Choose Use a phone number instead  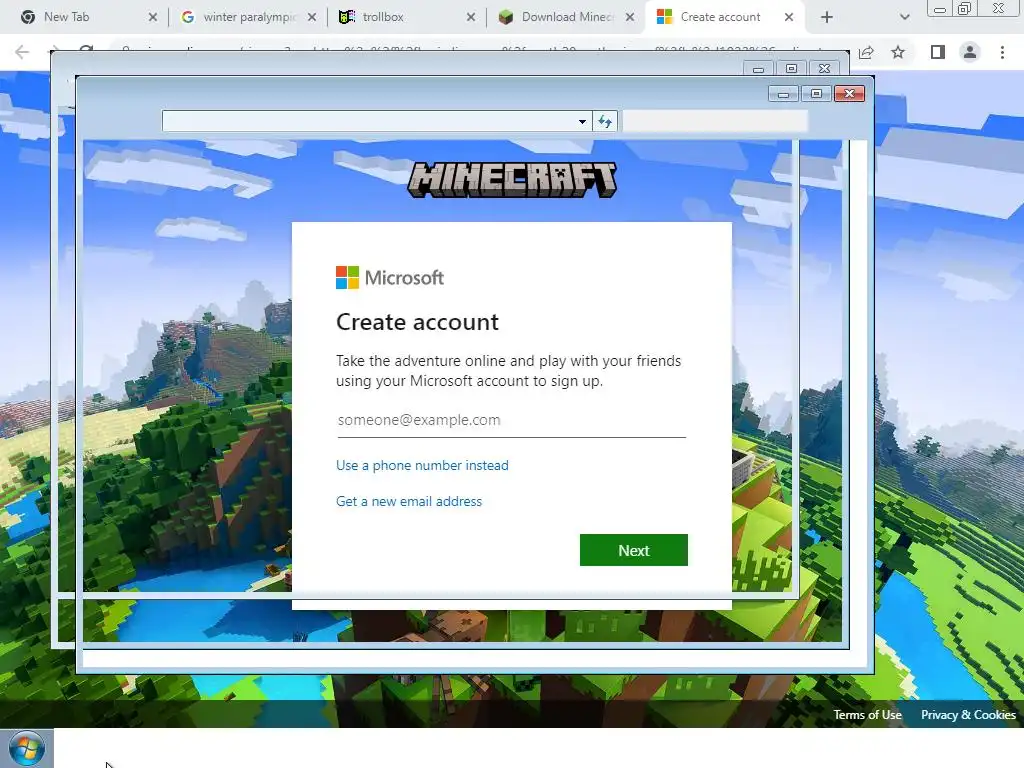pos(422,466)
